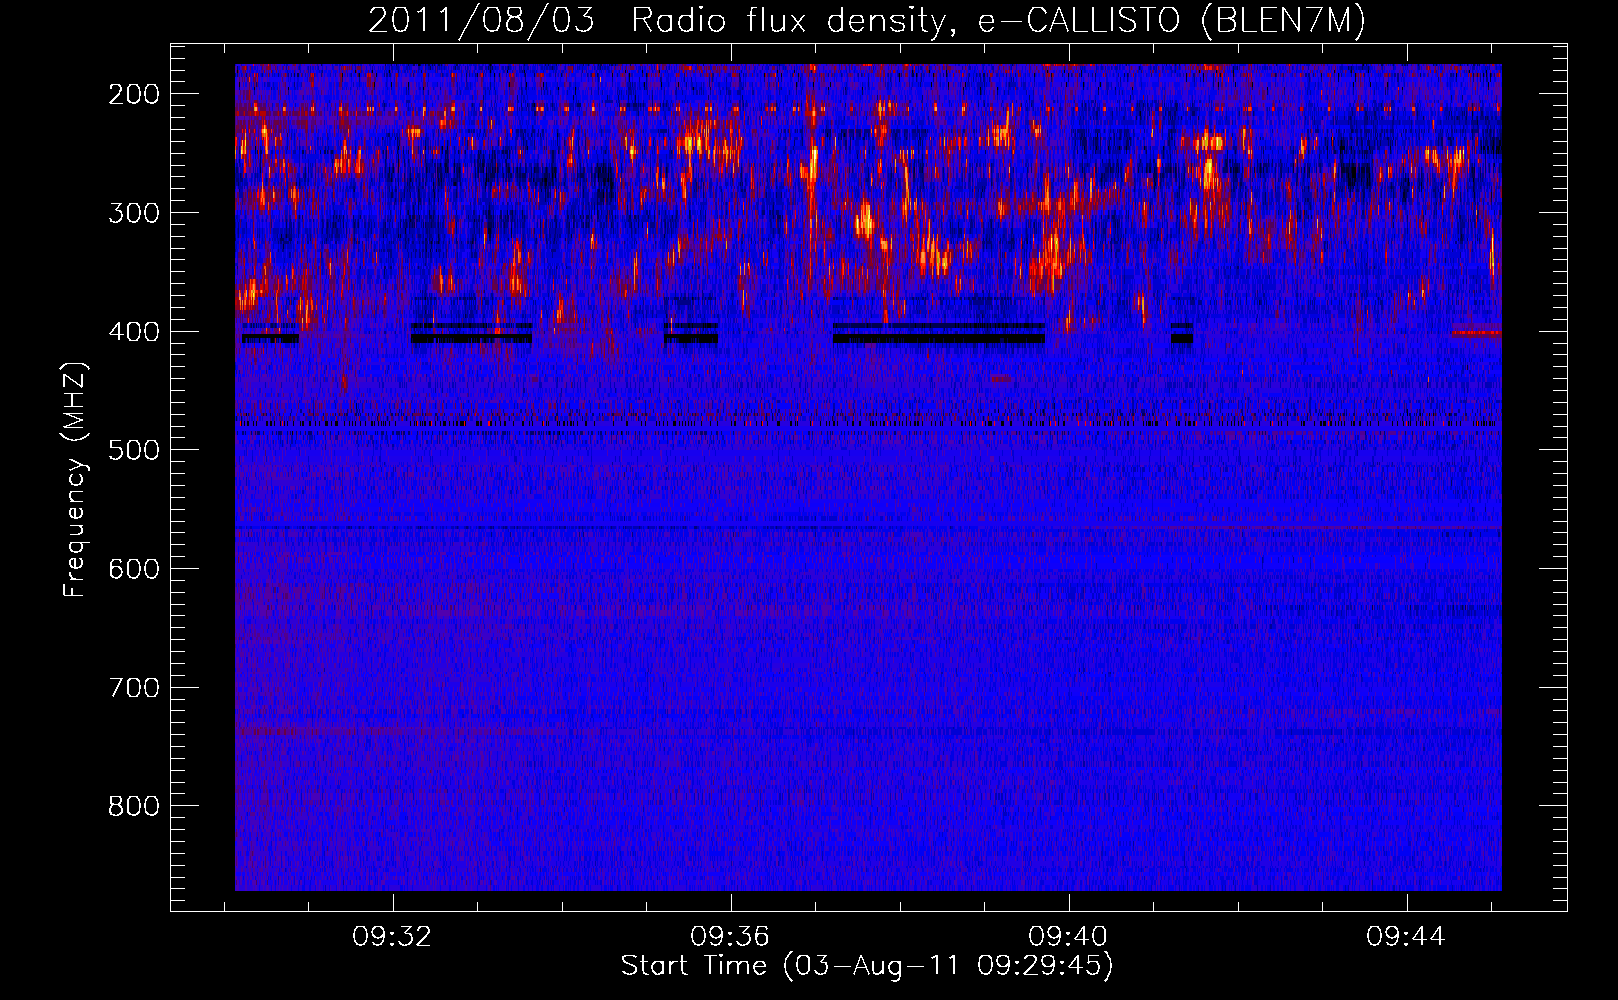Click the '2011/08/03' date in the title
1618x1000 pixels.
click(481, 21)
